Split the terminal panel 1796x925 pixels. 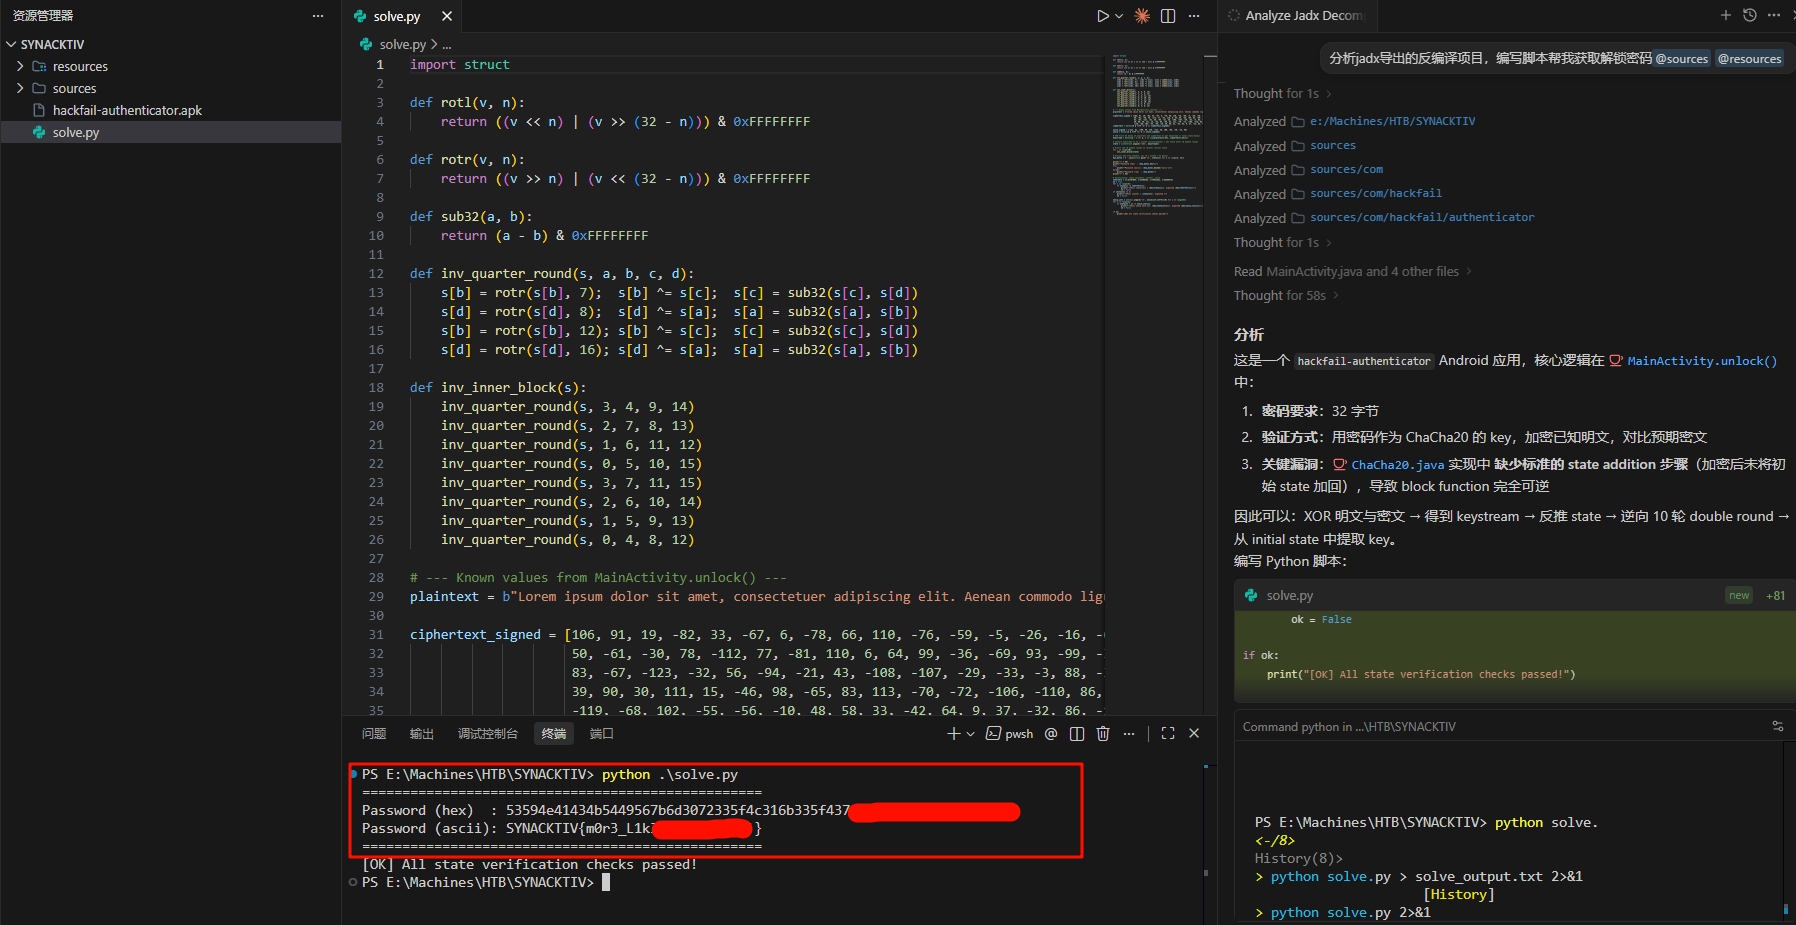[x=1077, y=734]
